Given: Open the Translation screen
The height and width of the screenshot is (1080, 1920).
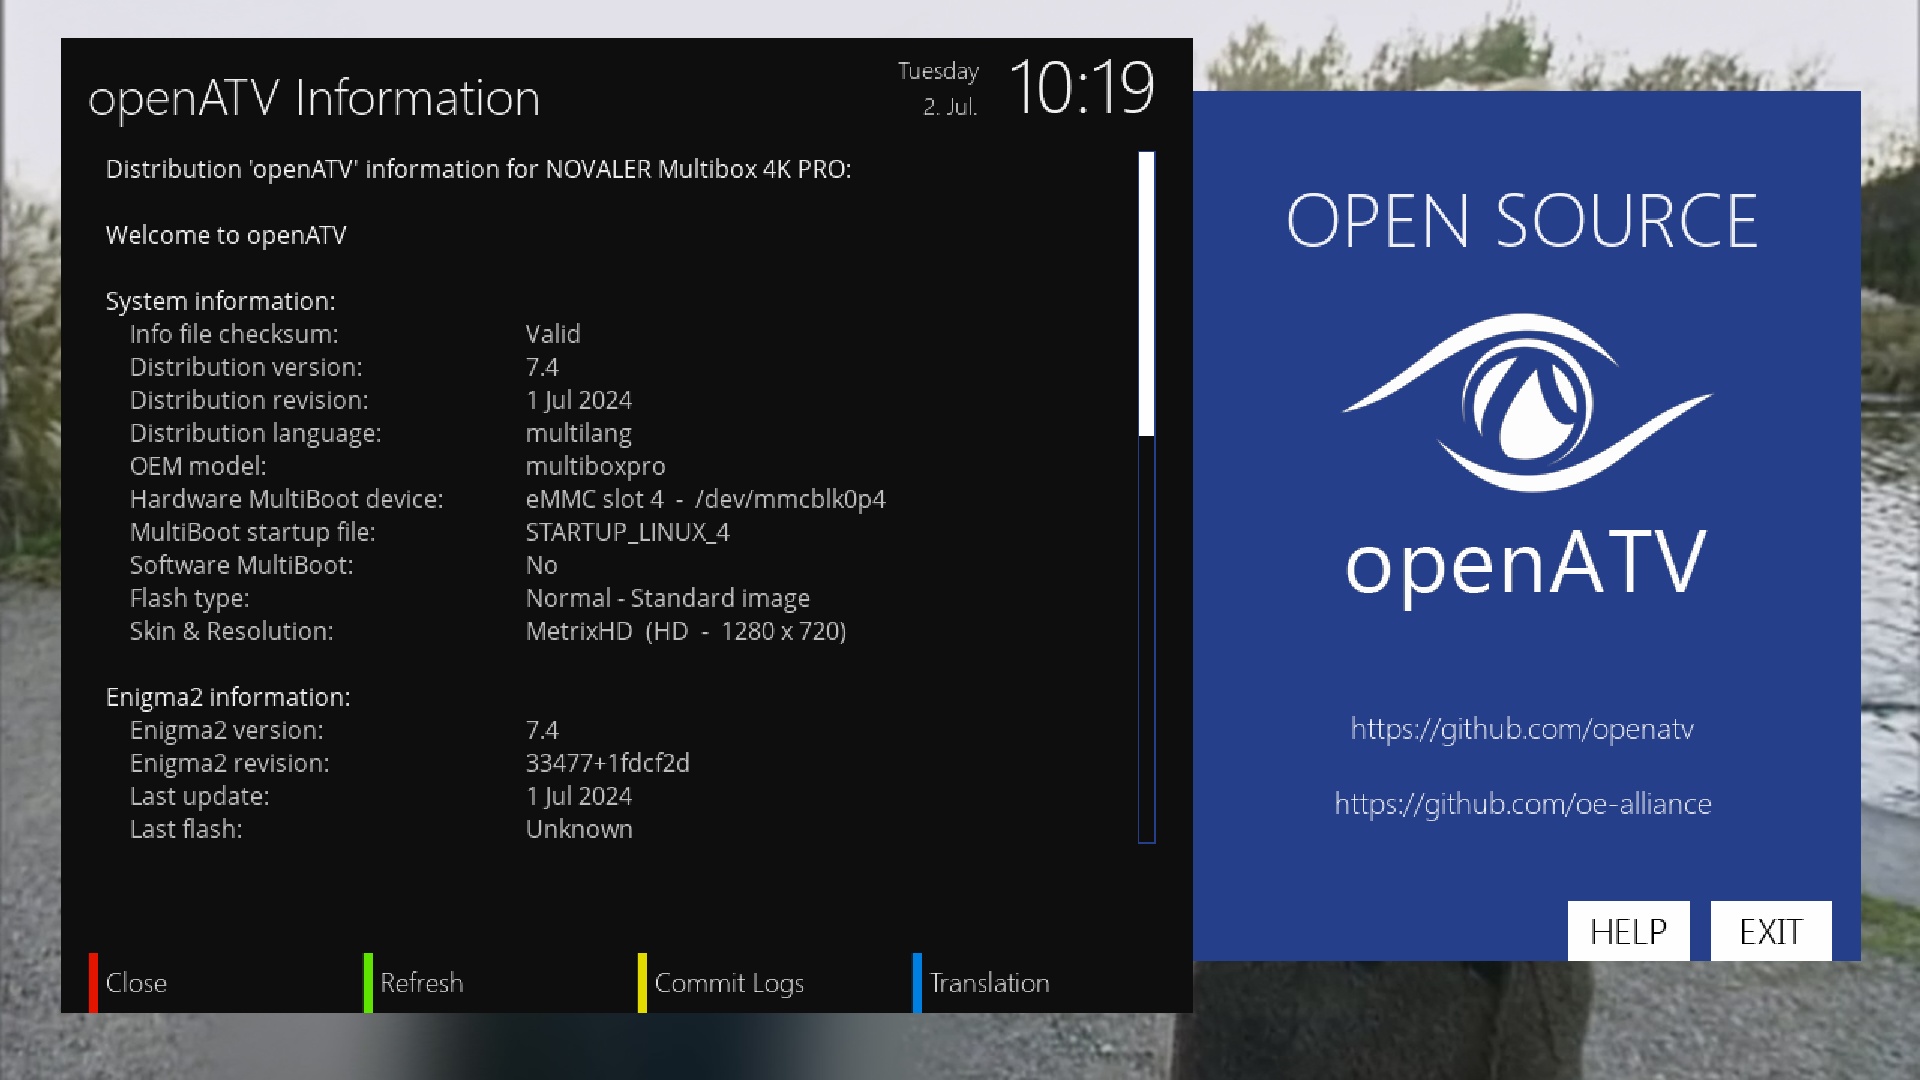Looking at the screenshot, I should (989, 983).
